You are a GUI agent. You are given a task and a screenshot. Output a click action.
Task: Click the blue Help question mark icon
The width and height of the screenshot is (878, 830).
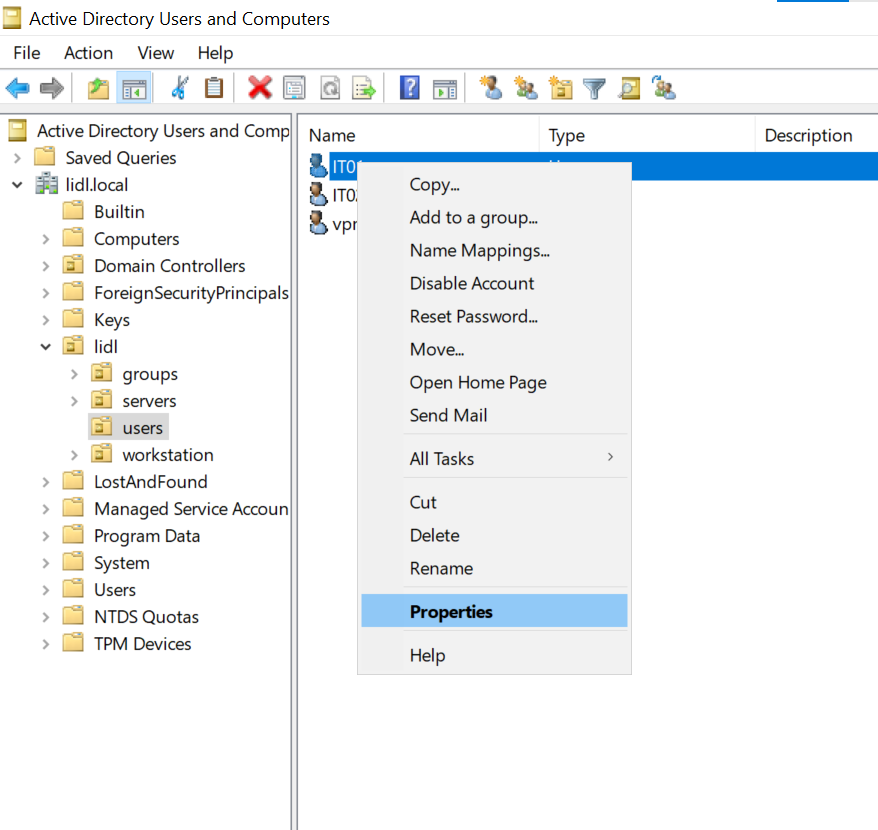(410, 88)
